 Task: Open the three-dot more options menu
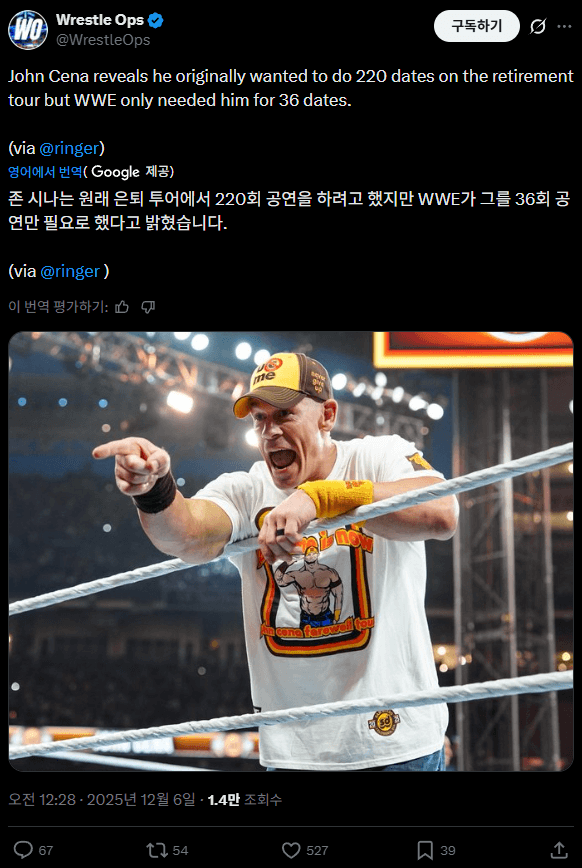(x=564, y=26)
